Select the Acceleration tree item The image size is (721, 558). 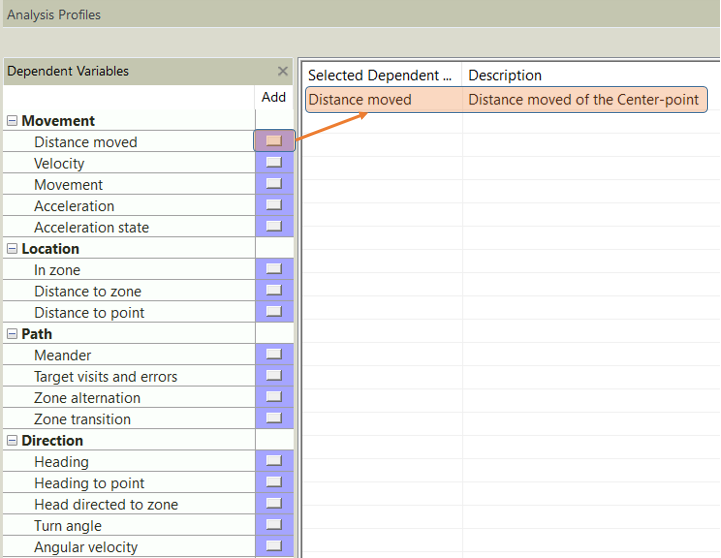[74, 206]
